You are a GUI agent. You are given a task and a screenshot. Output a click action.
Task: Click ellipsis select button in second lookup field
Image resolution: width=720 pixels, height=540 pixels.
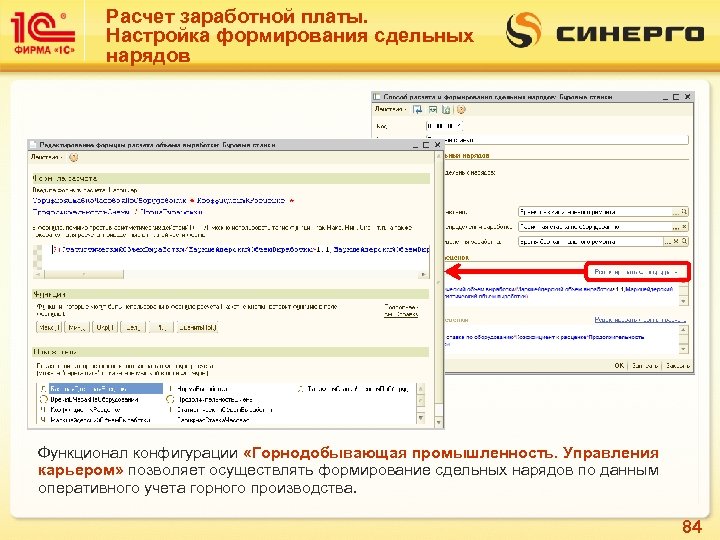coord(676,226)
